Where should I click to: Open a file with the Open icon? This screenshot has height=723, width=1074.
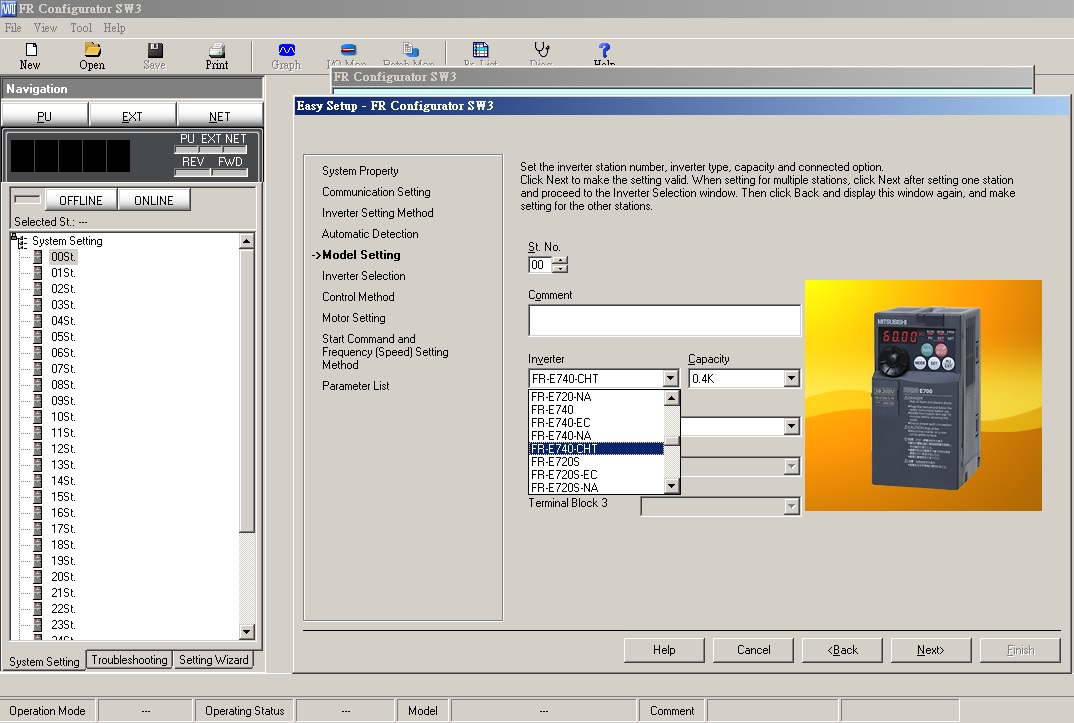pyautogui.click(x=92, y=50)
